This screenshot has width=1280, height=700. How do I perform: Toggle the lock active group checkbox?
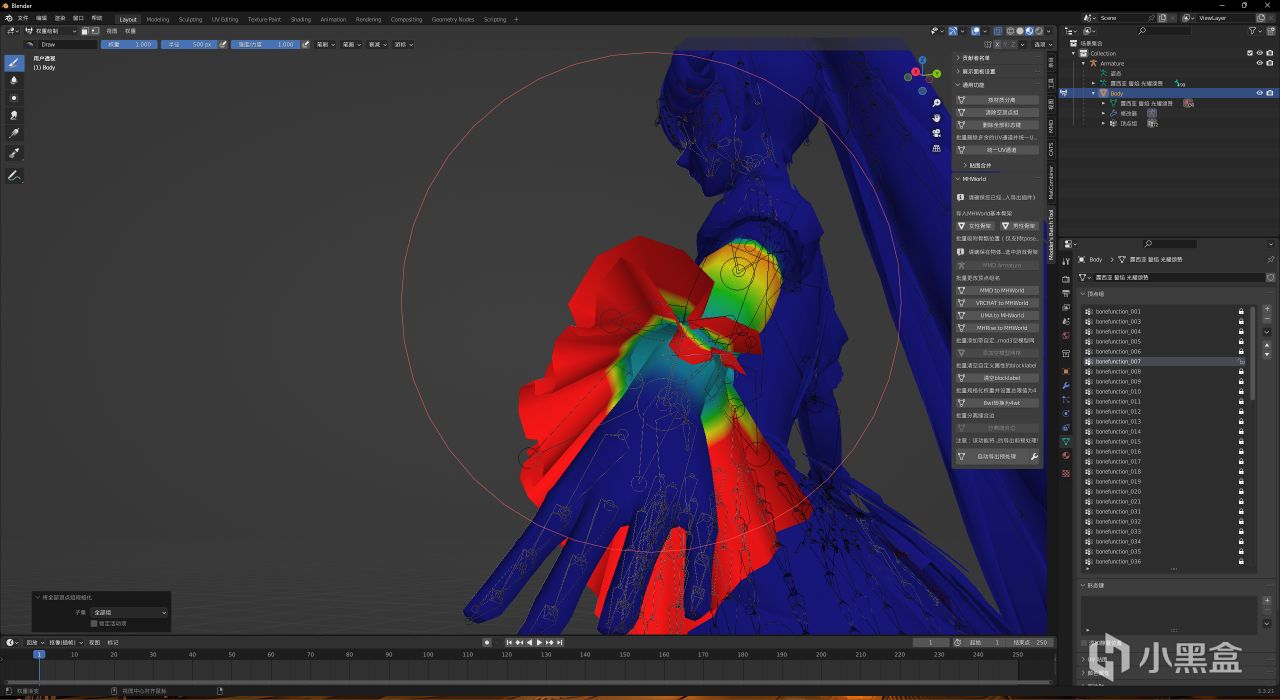[x=94, y=623]
